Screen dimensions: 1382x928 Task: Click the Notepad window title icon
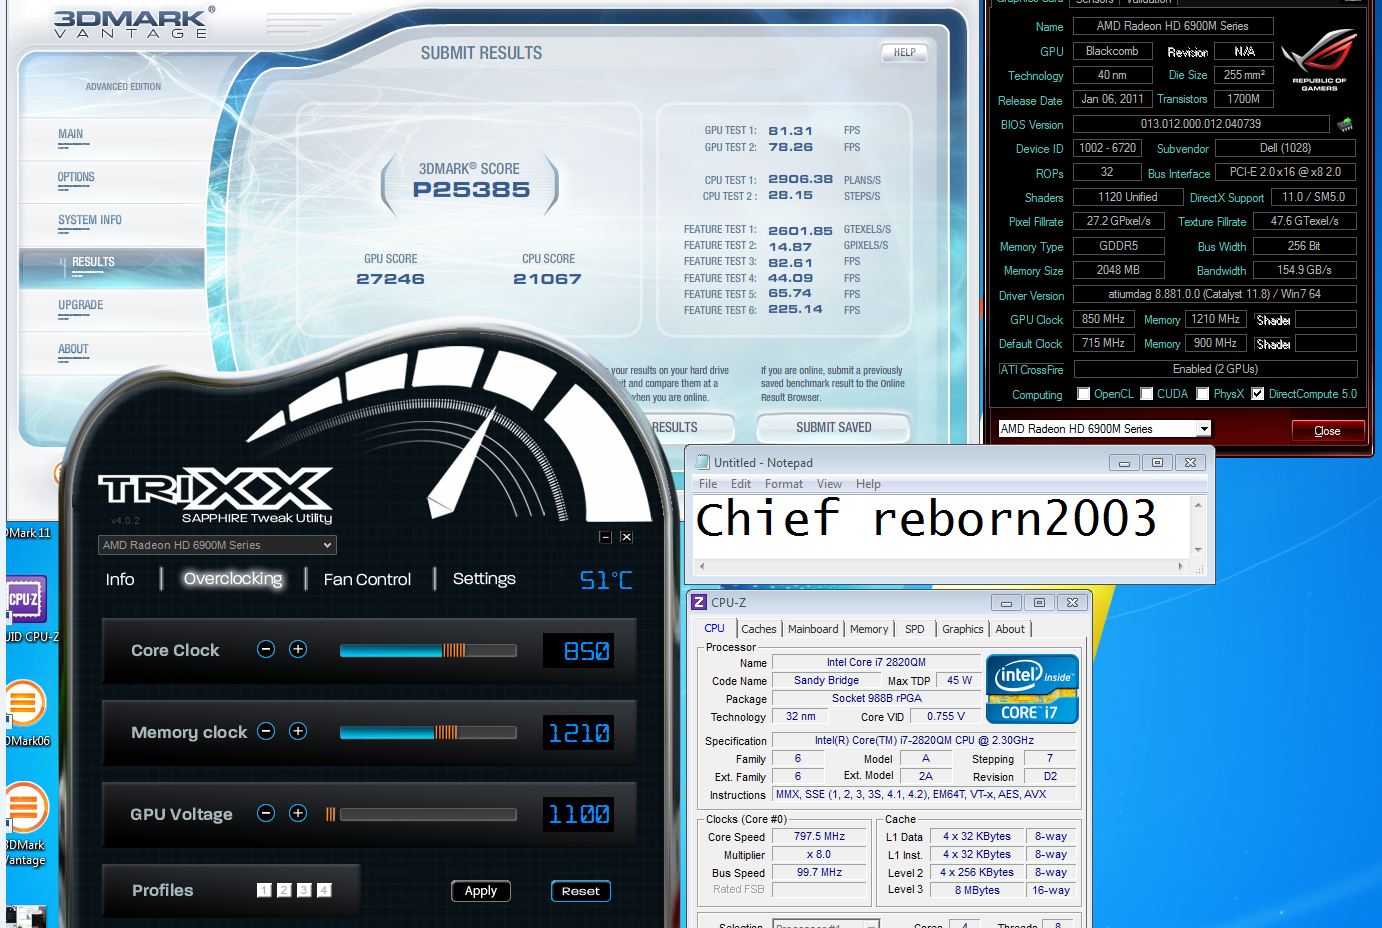[702, 462]
